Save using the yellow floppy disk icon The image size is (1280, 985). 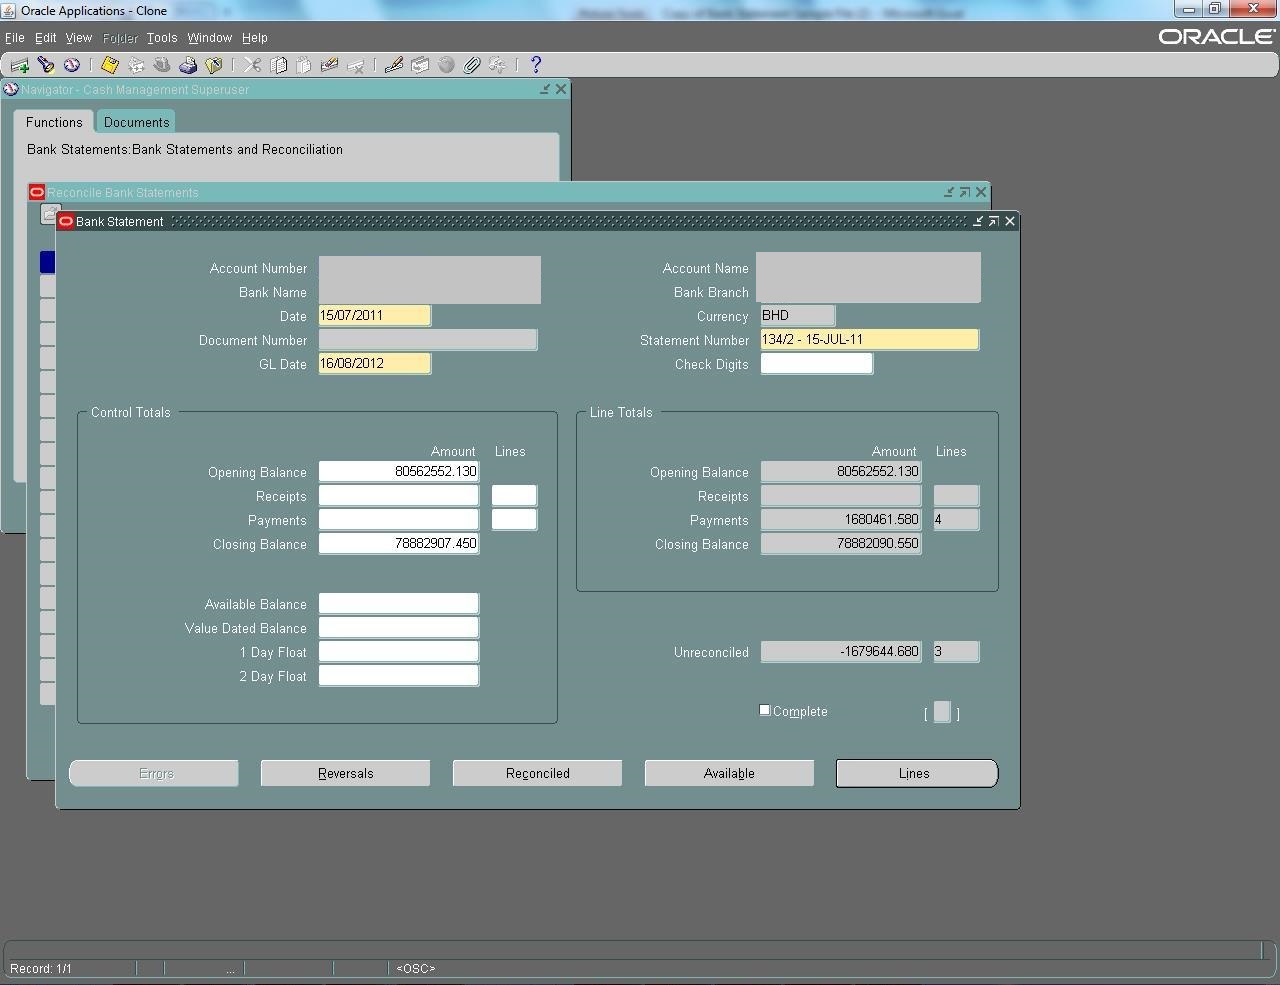click(x=110, y=66)
